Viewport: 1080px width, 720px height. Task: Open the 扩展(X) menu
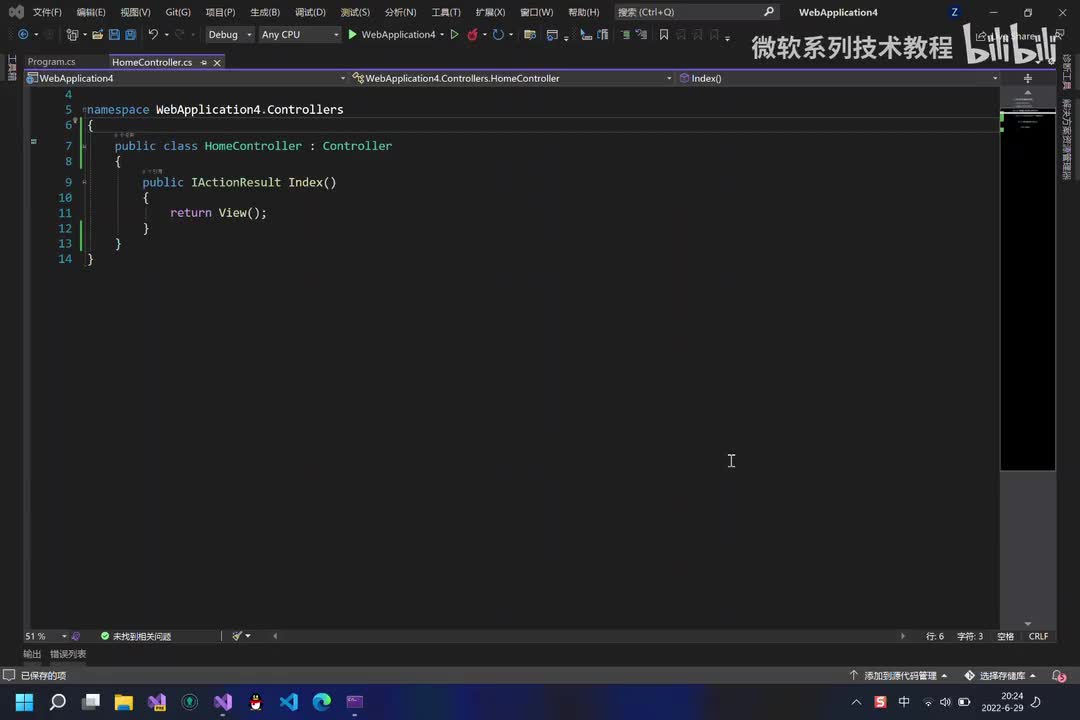pyautogui.click(x=490, y=12)
